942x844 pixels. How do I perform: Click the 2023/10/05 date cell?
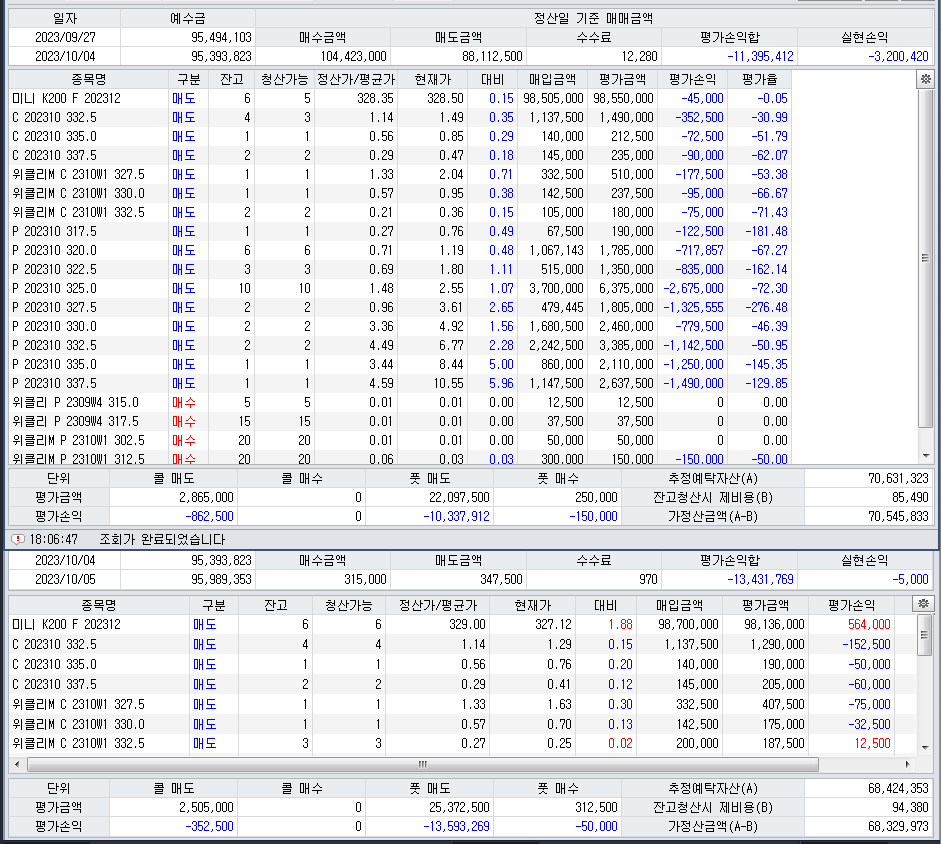[x=65, y=579]
